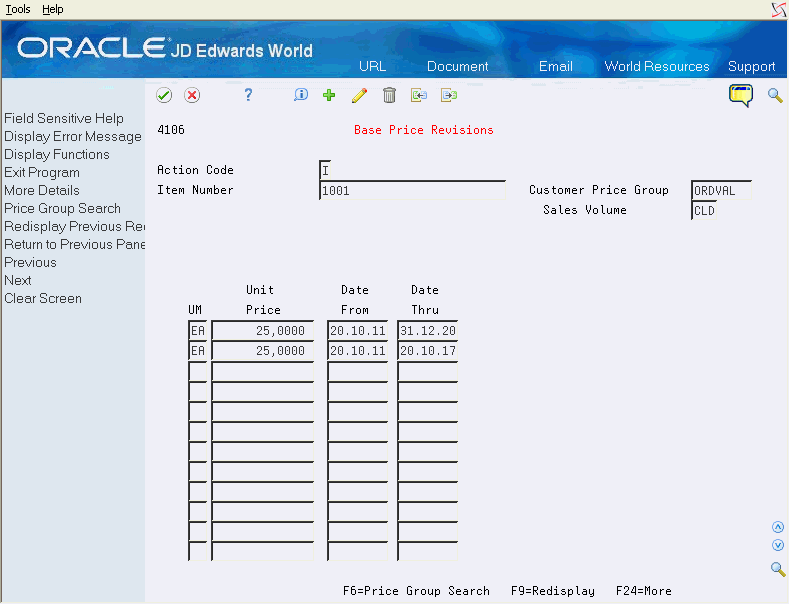Select Return to Previous Panel sidebar item

[74, 245]
